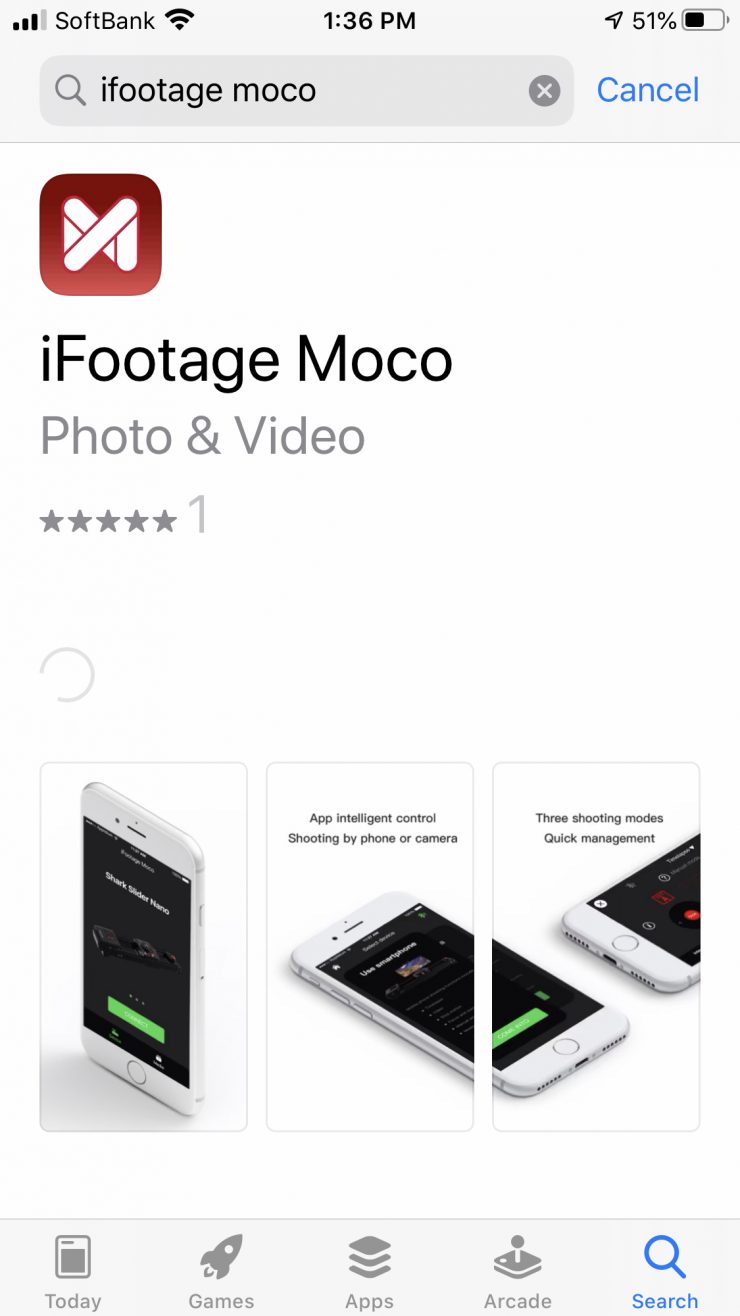Tap the five-star rating
Screen dimensions: 740x1316
[x=108, y=520]
